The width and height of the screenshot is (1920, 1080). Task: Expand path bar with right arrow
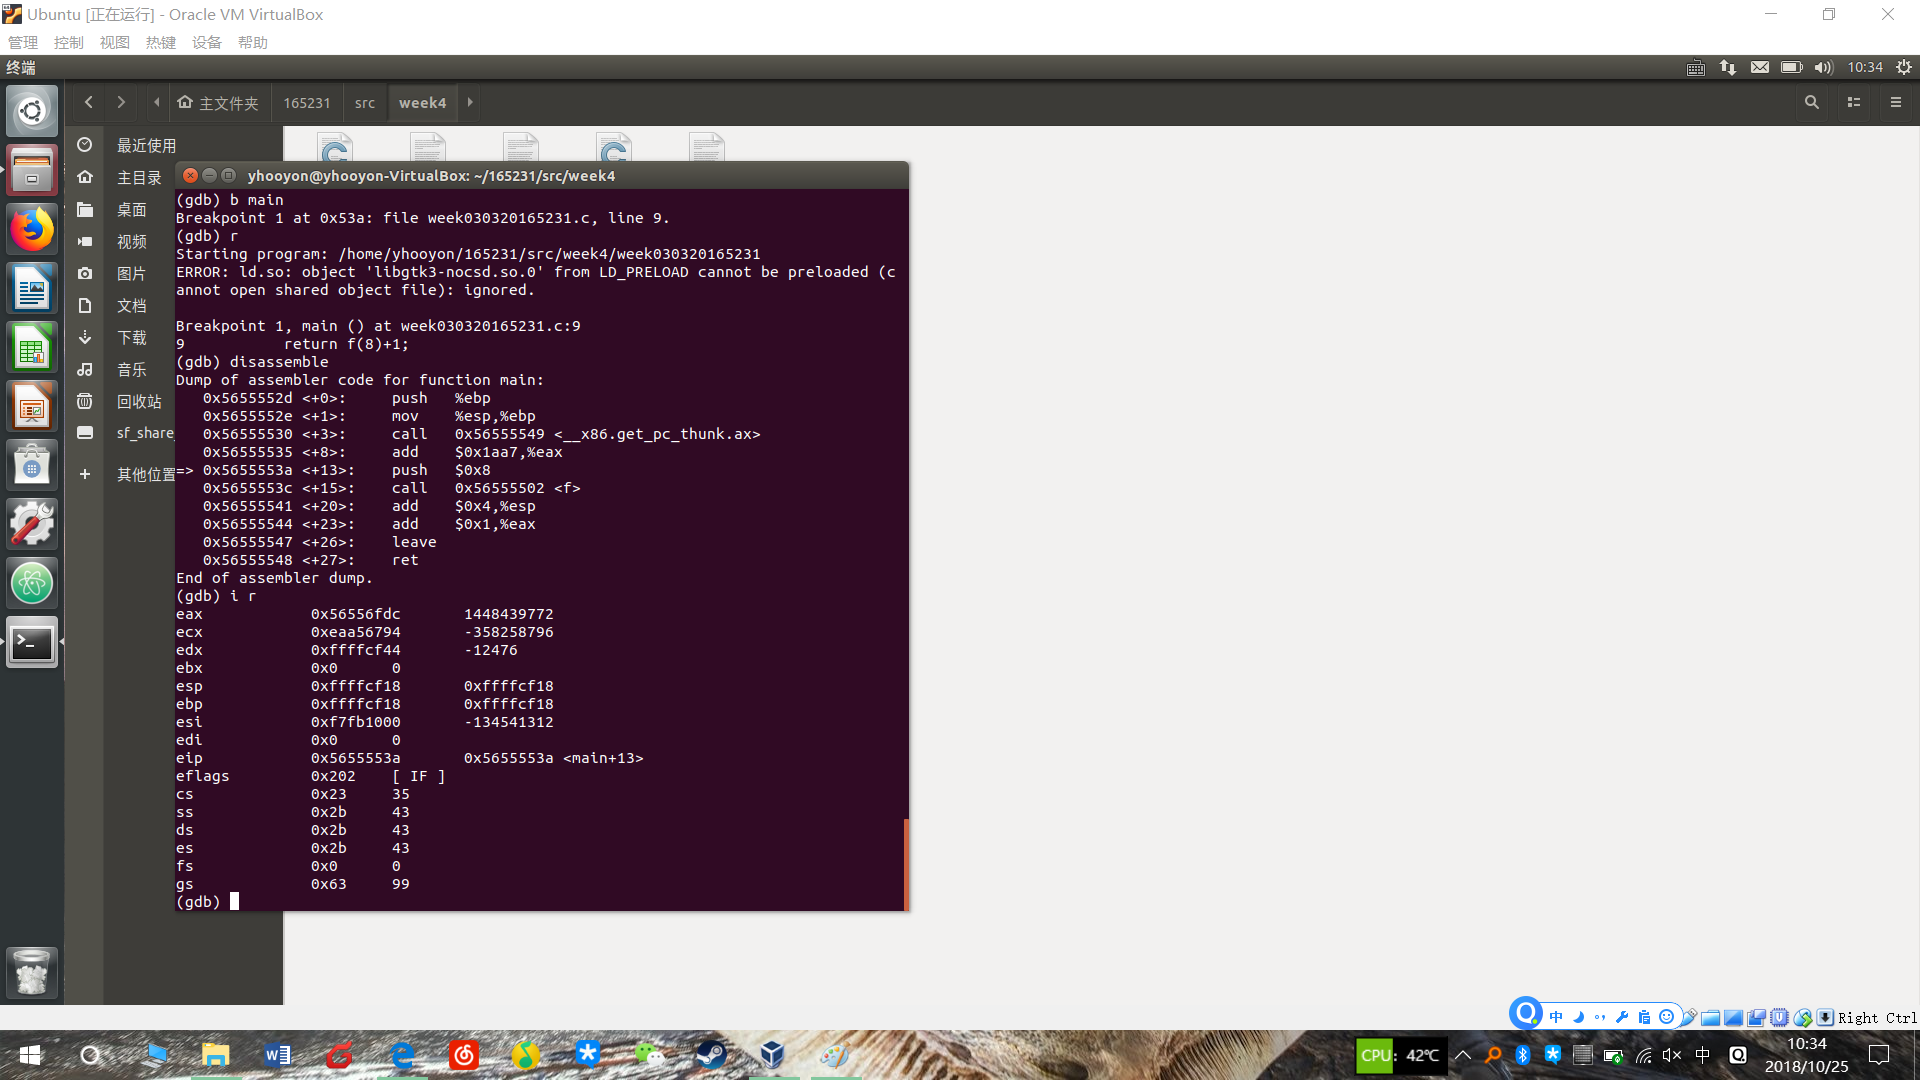(470, 102)
